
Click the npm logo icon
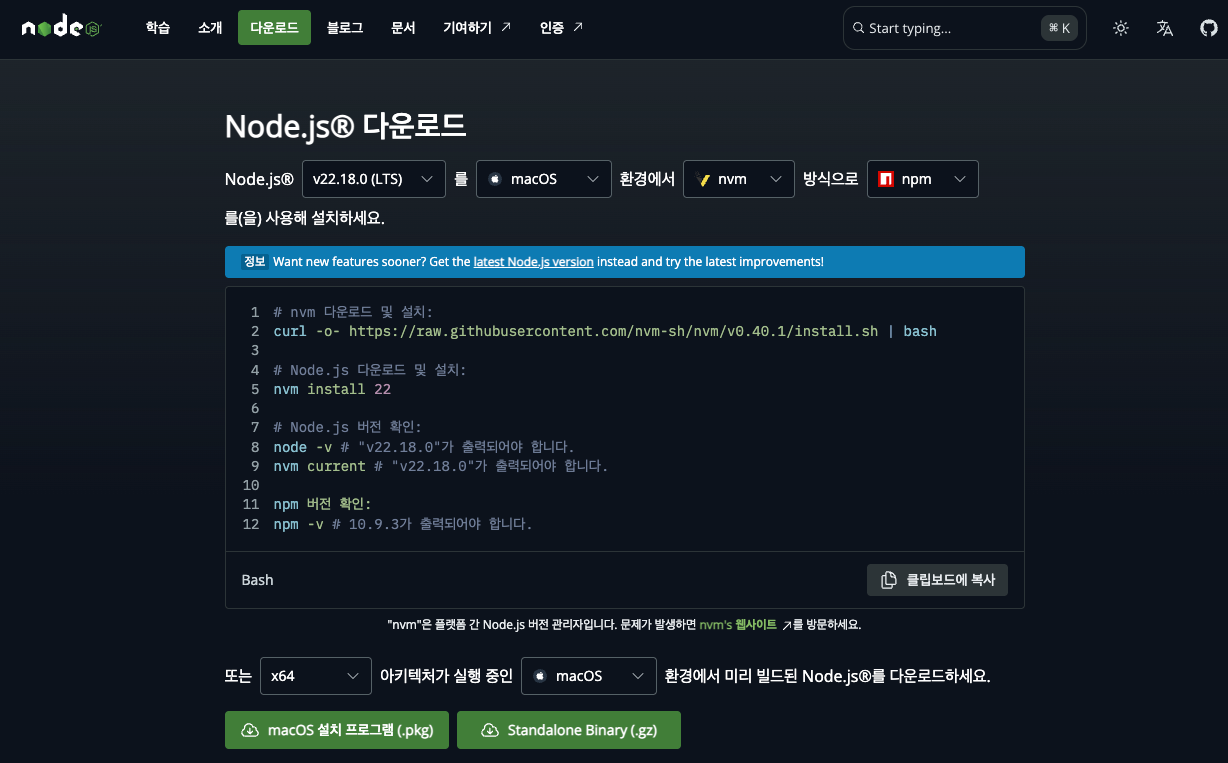885,179
